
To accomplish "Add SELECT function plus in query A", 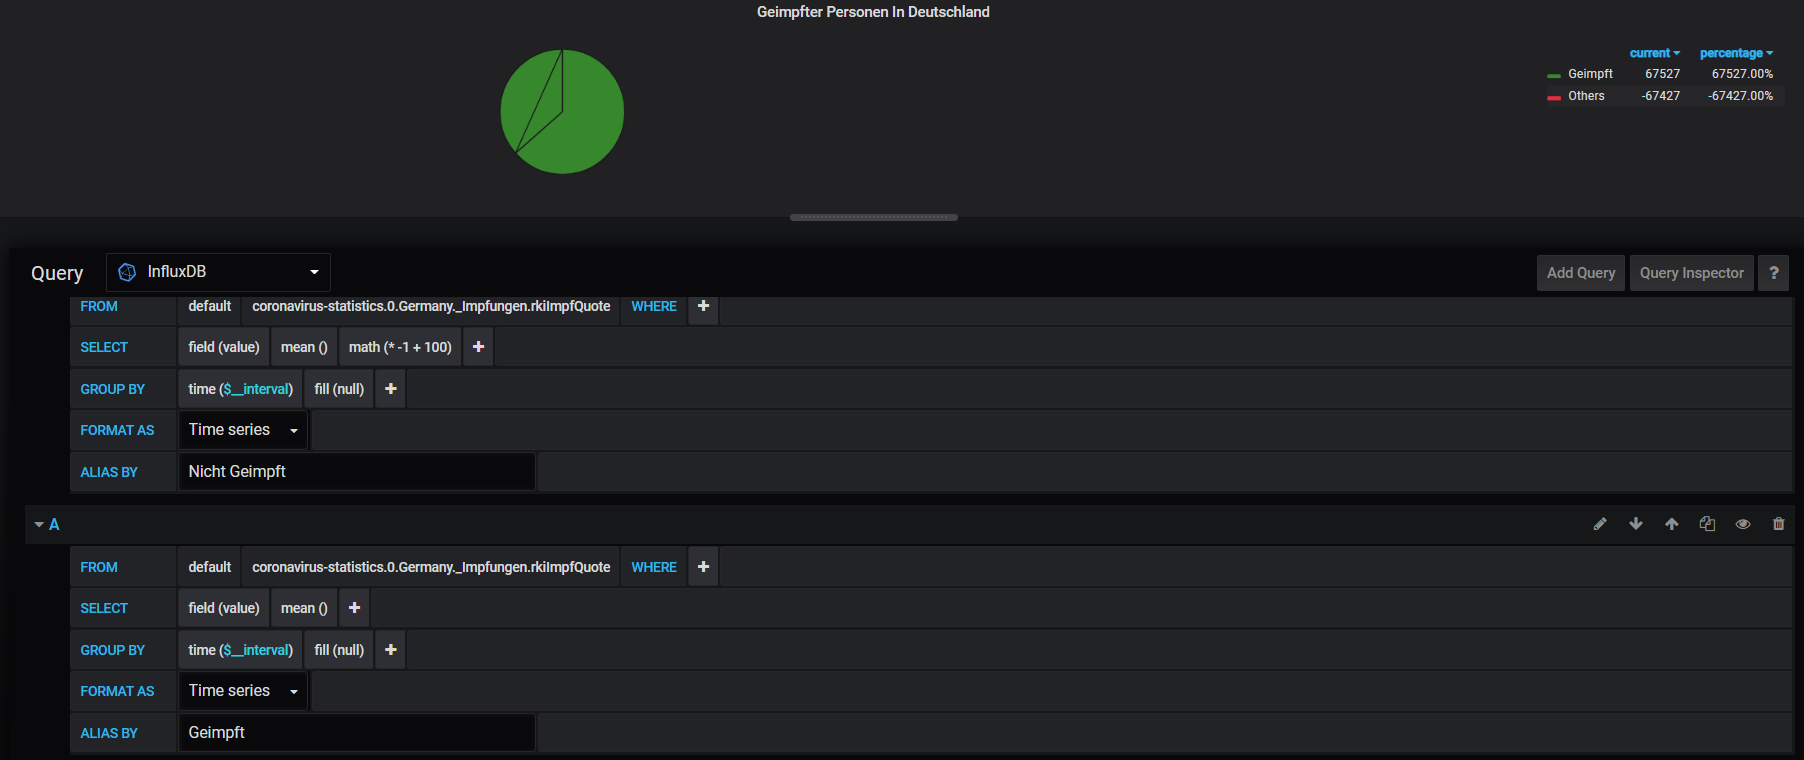I will 354,608.
